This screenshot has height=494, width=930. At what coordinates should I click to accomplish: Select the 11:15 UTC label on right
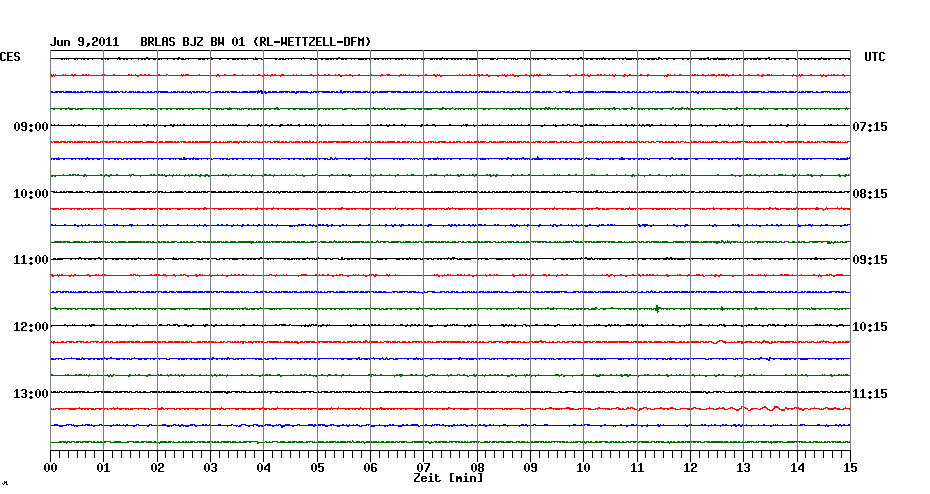click(x=869, y=394)
